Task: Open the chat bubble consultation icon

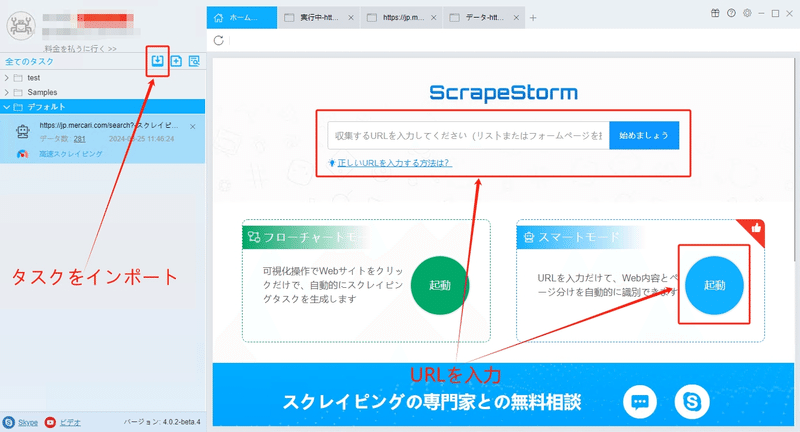Action: [x=640, y=402]
